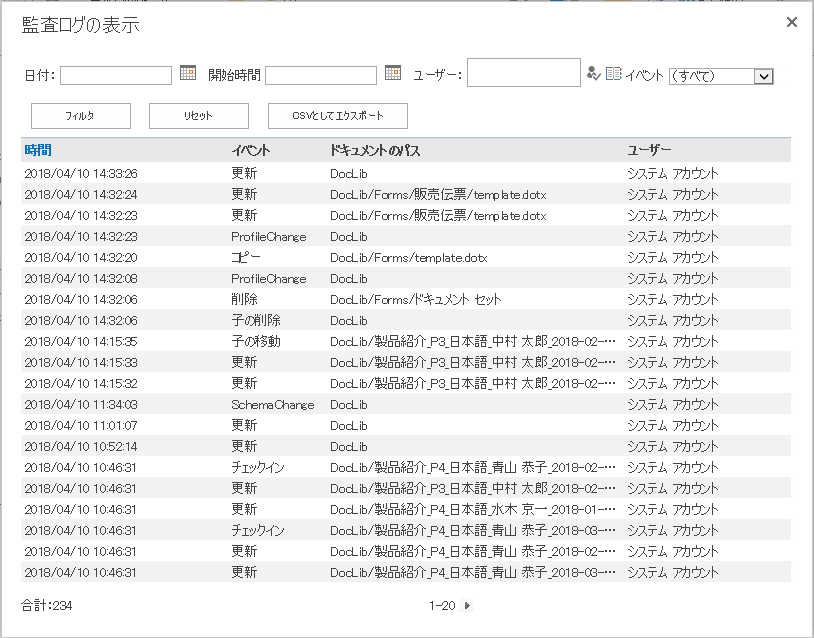Click the CSVとしてエクスポート button

click(x=338, y=116)
